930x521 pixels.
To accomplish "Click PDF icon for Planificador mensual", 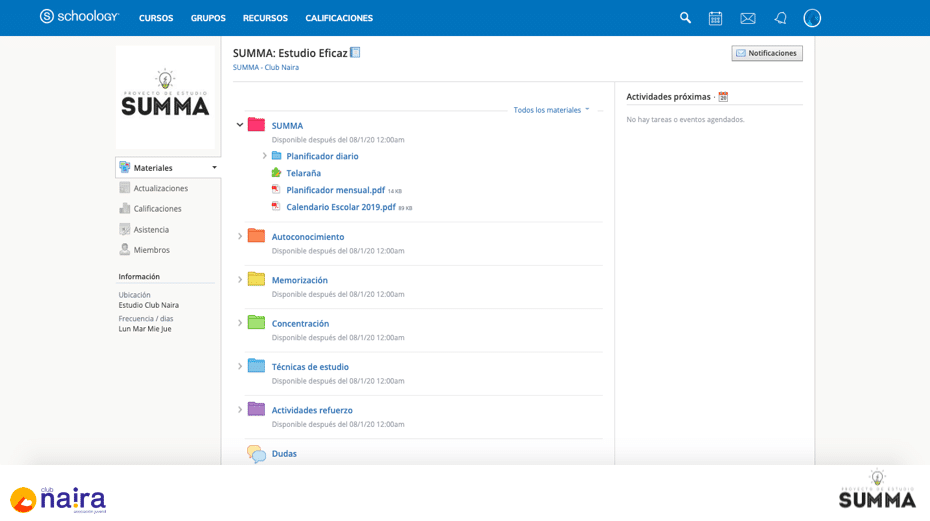I will pos(276,189).
